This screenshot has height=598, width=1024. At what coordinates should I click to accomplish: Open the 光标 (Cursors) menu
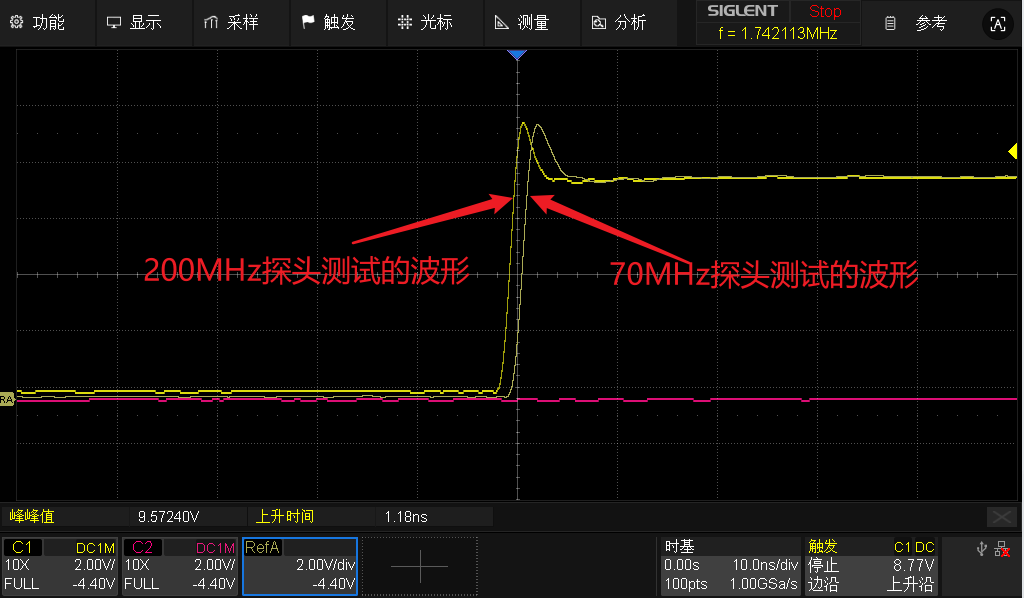(425, 22)
